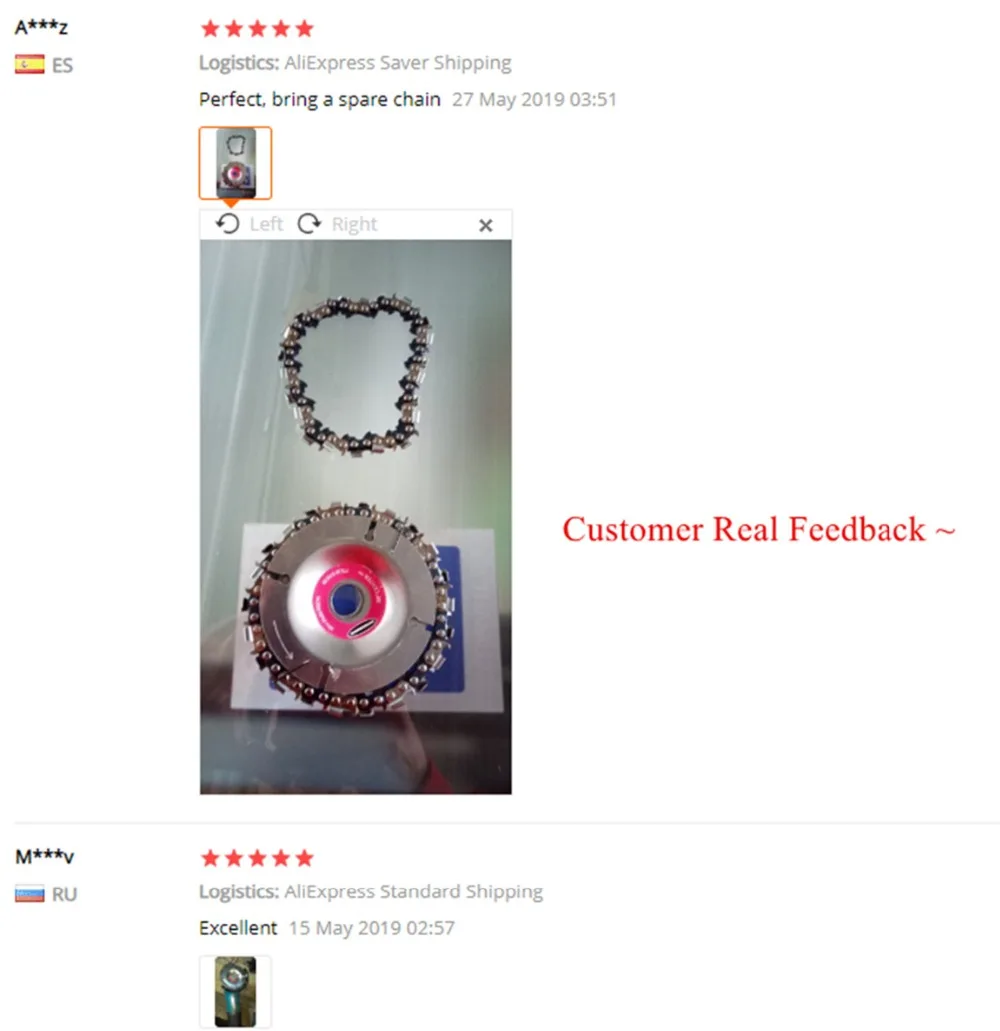Open the M***v review photo thumbnail
1000x1031 pixels.
click(x=235, y=992)
